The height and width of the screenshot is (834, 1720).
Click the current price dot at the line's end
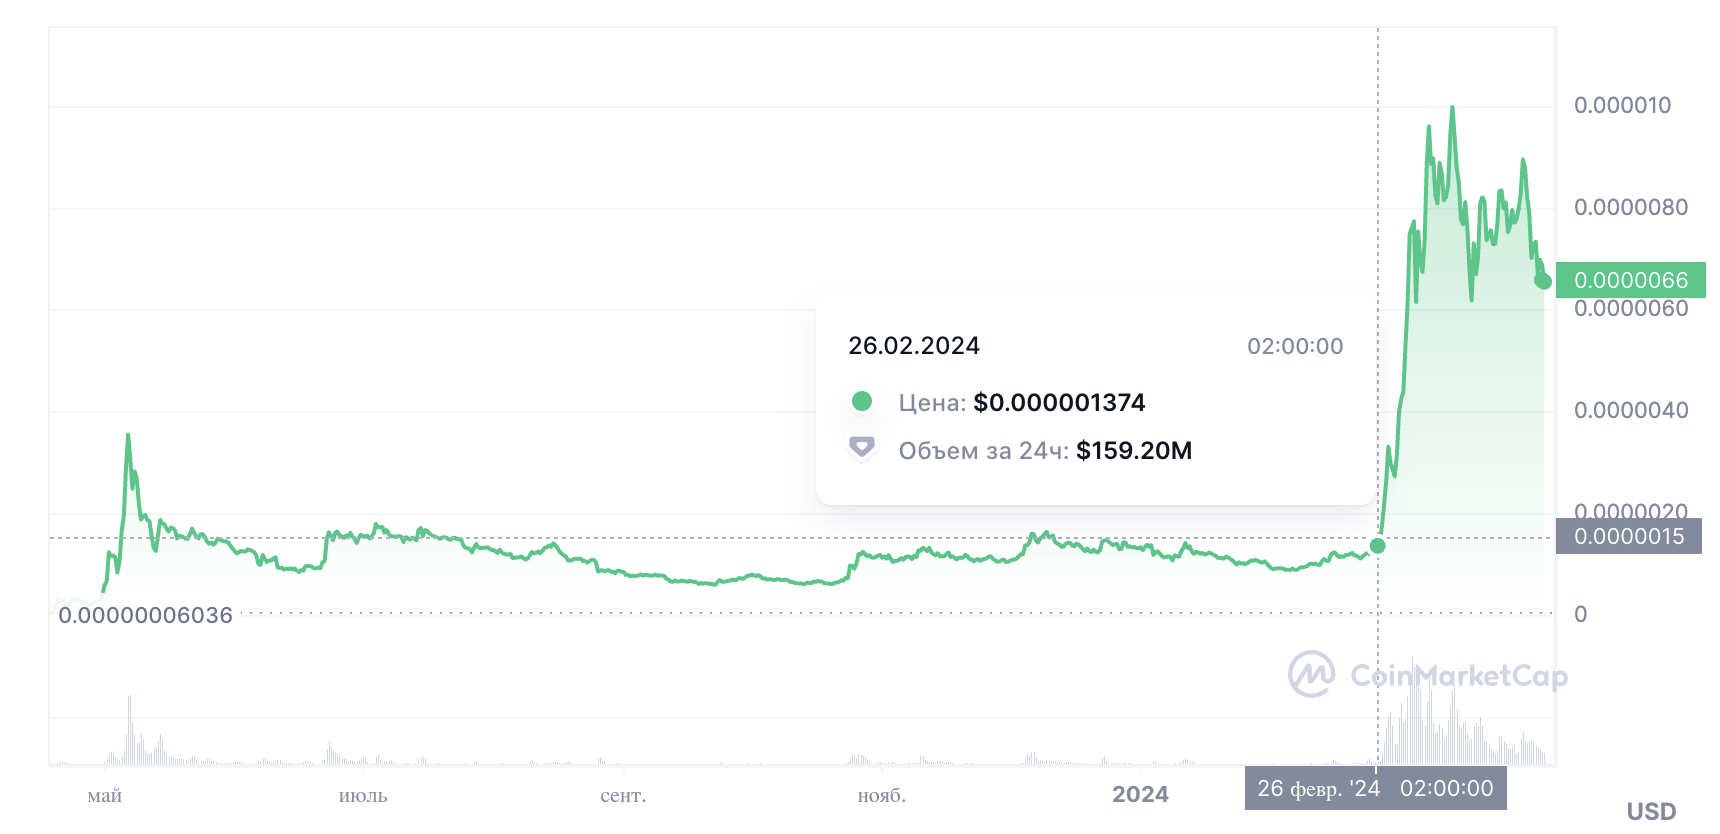(x=1543, y=281)
